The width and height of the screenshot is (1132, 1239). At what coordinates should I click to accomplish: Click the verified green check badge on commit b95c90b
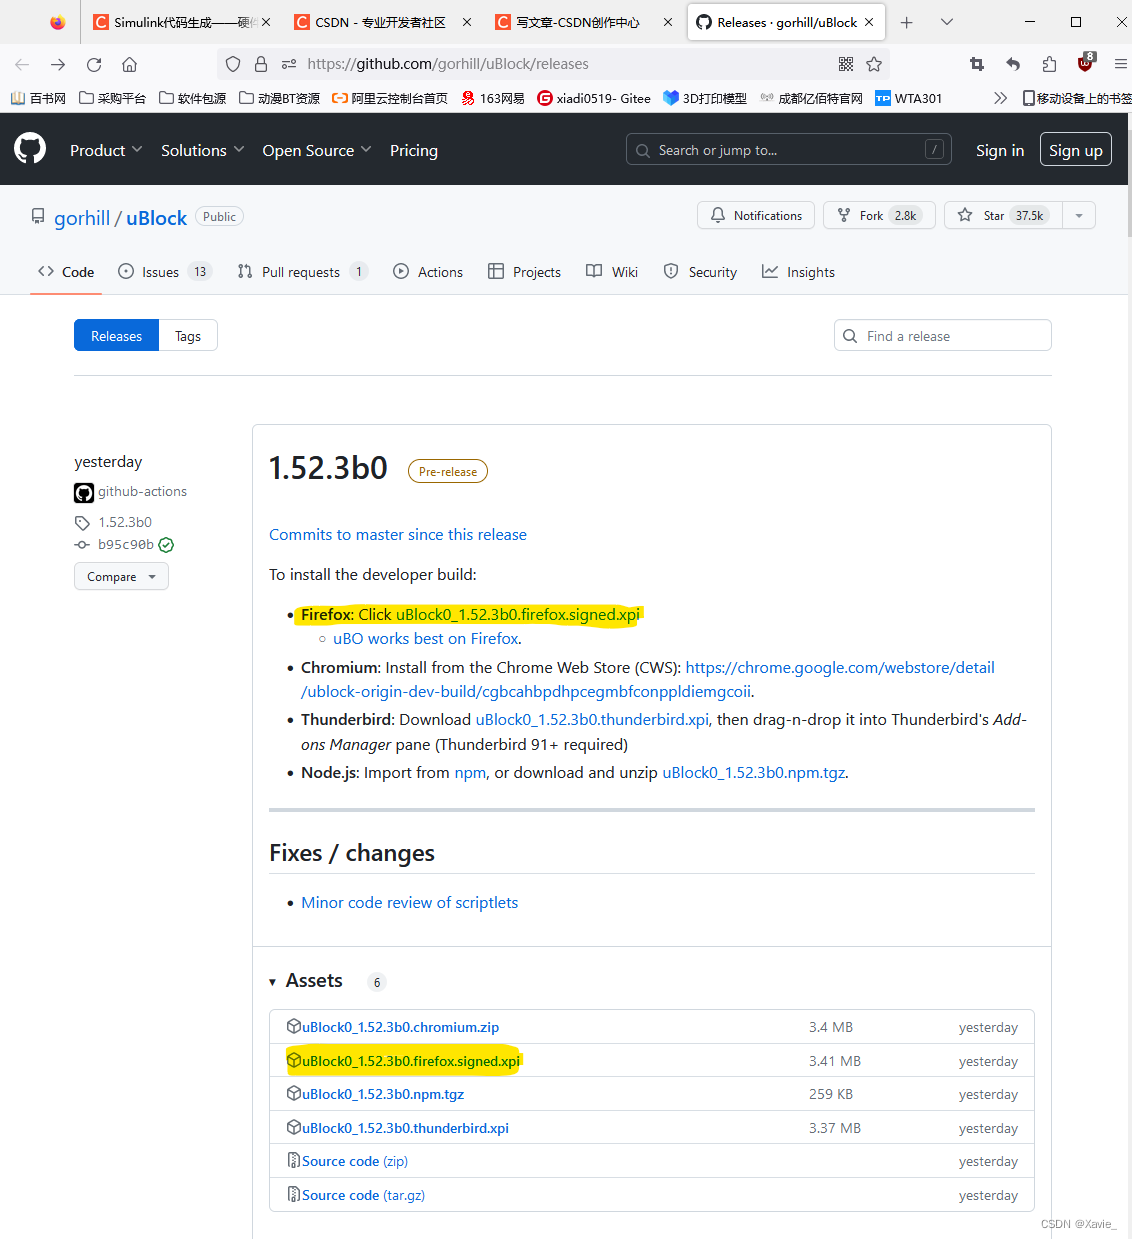pos(166,544)
